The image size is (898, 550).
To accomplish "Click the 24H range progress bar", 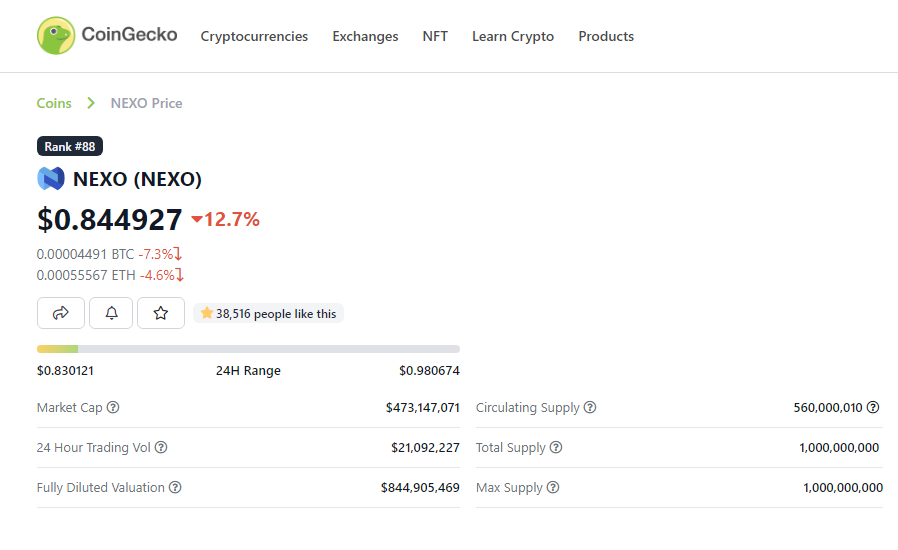I will tap(248, 349).
